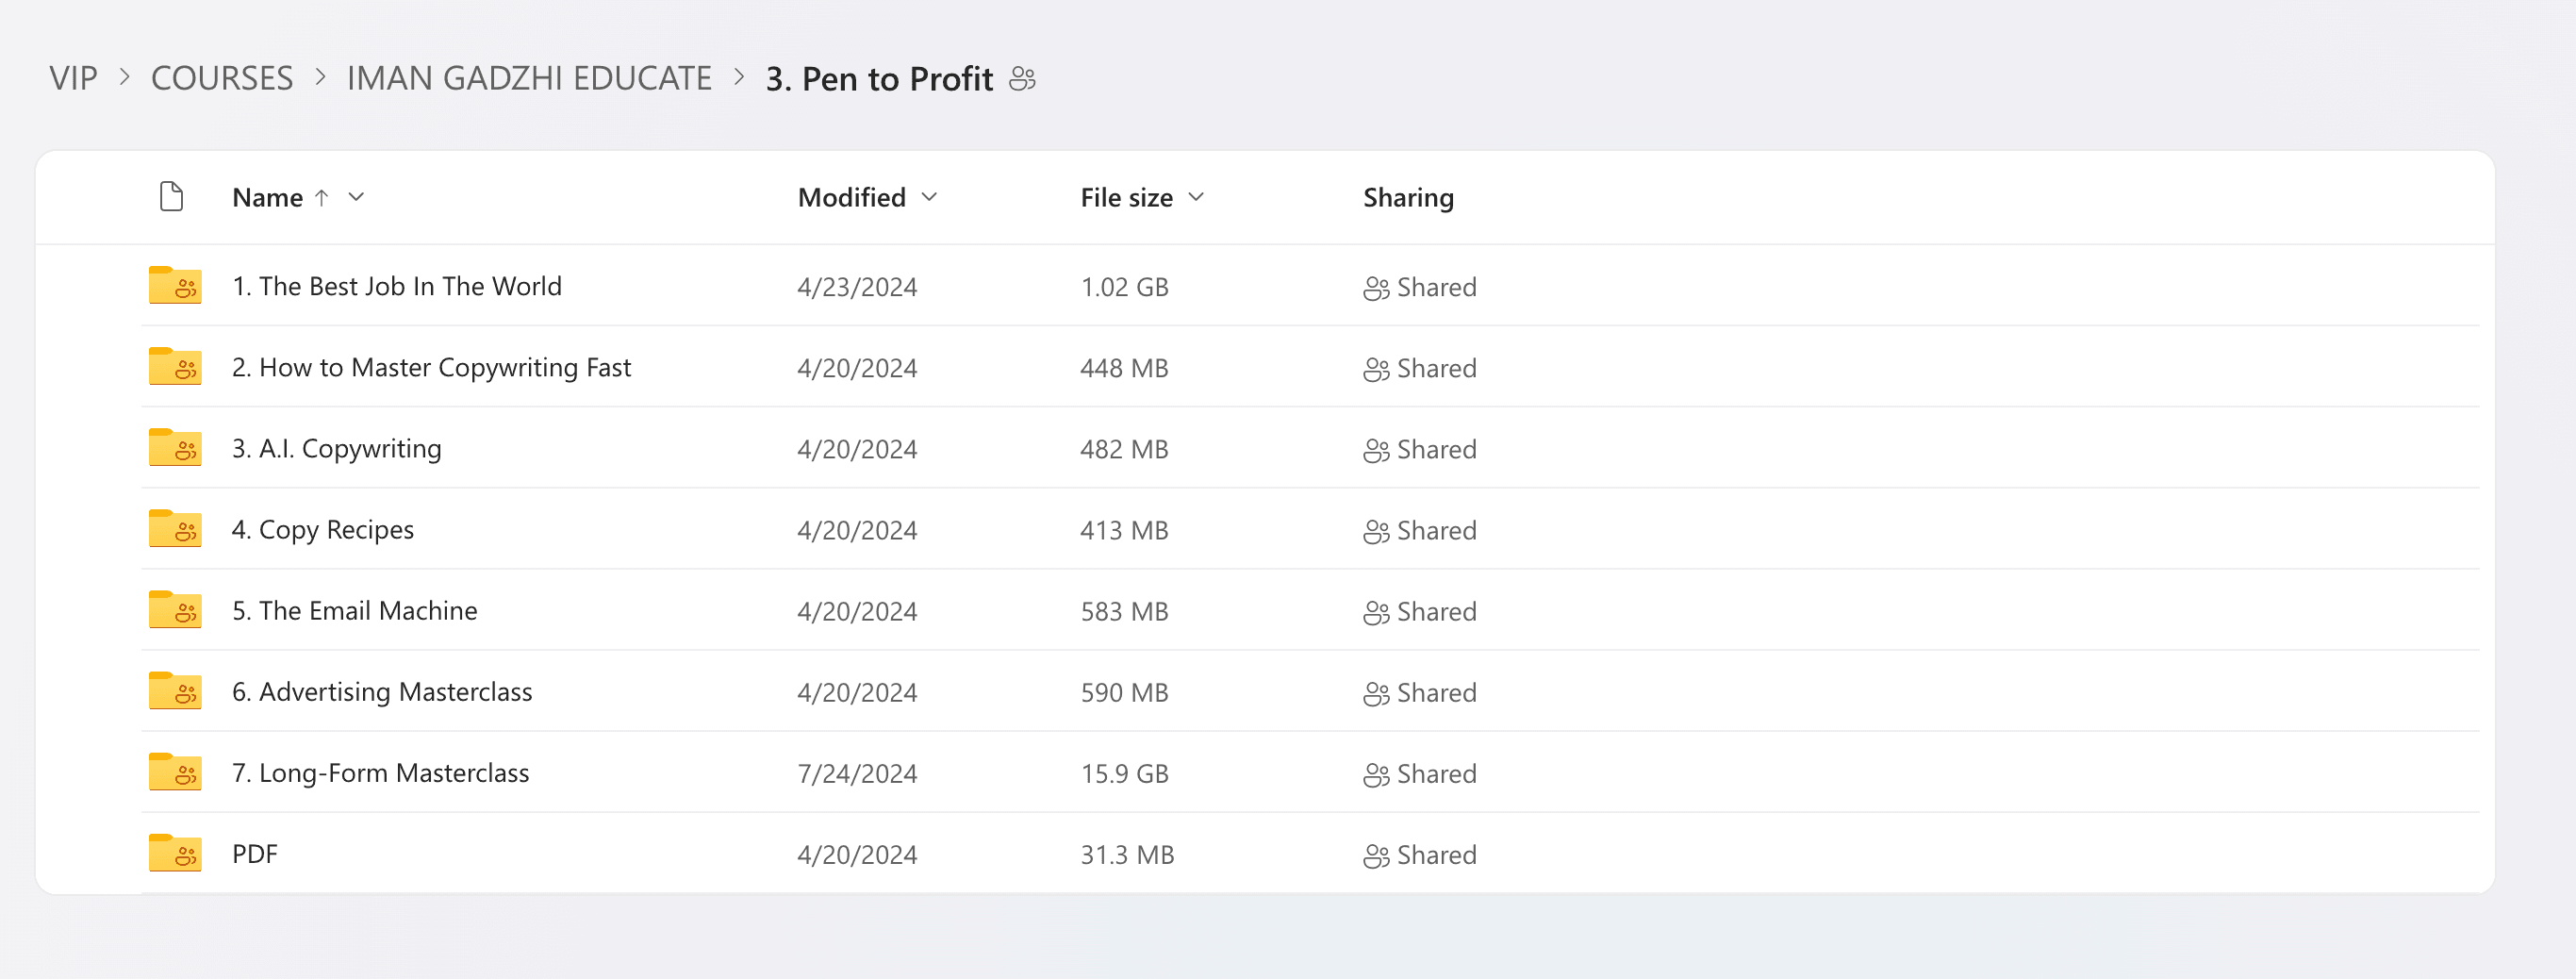Screen dimensions: 2576x979
Task: Expand breadcrumb chevron after COURSES
Action: pos(320,77)
